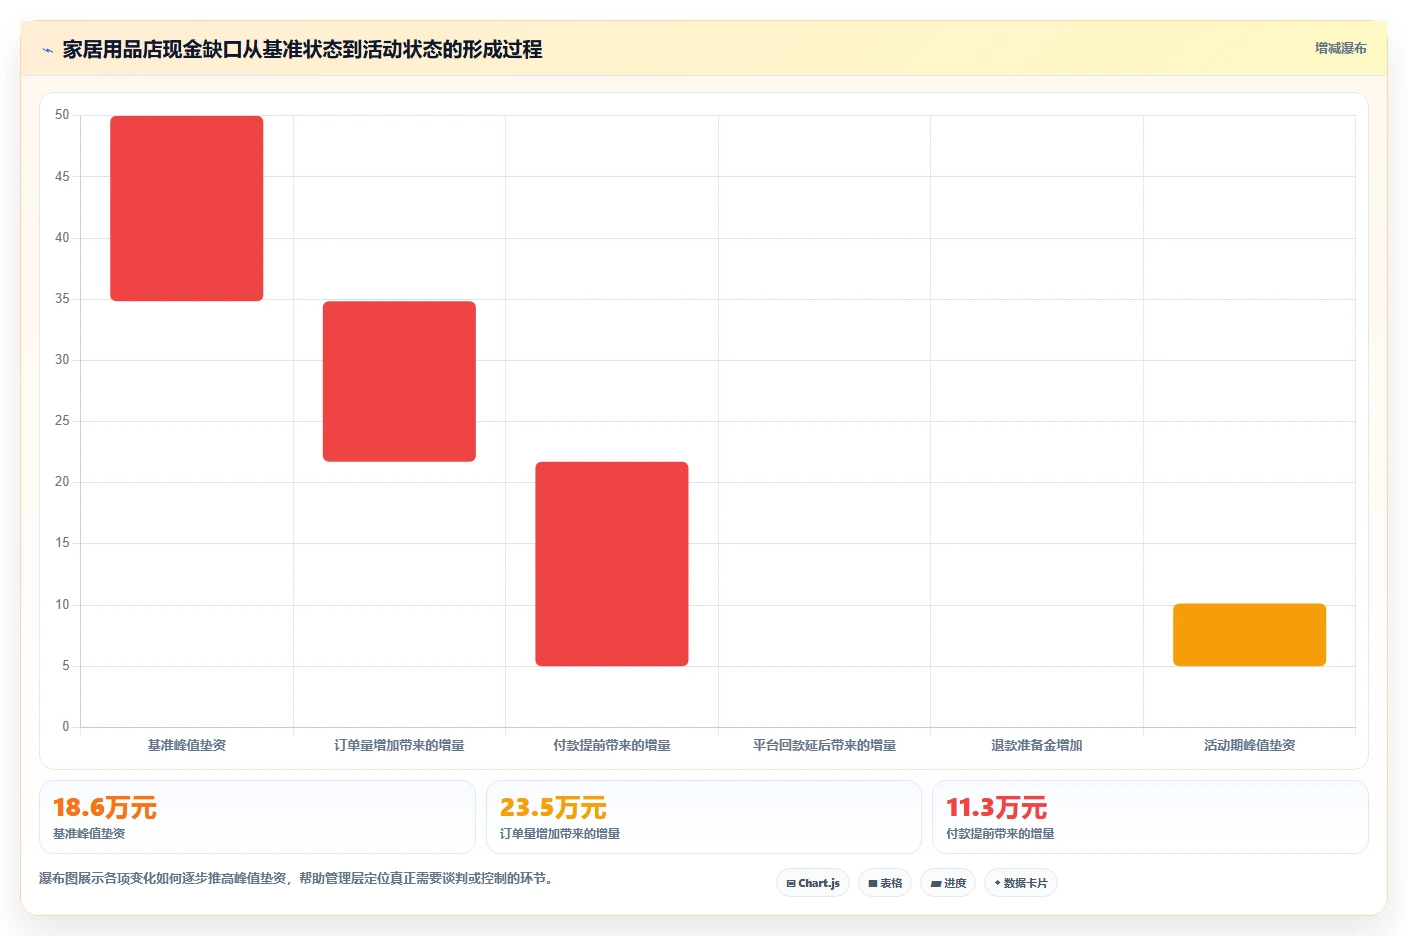Click y-axis value 0
Viewport: 1408px width, 936px height.
[x=66, y=727]
